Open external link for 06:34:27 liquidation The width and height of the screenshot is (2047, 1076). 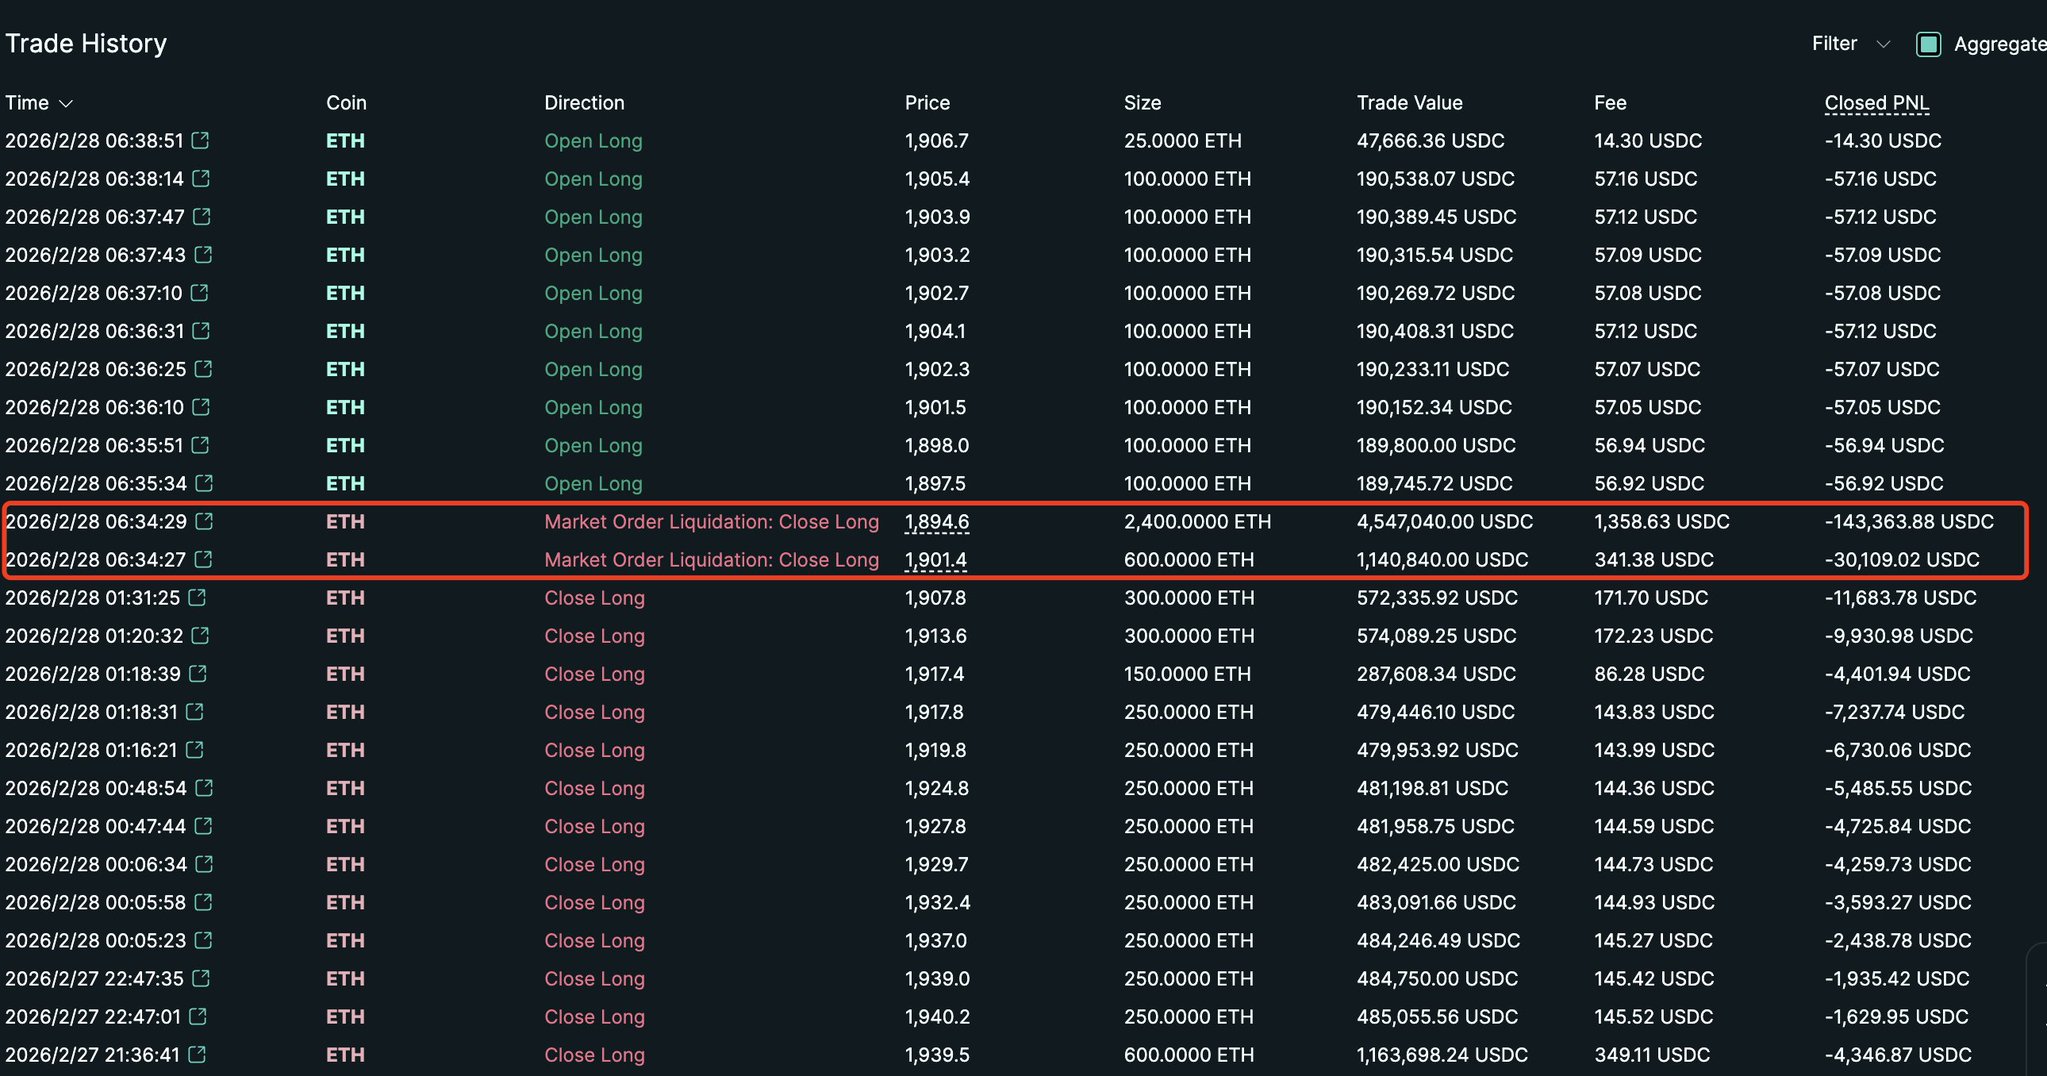(x=203, y=559)
